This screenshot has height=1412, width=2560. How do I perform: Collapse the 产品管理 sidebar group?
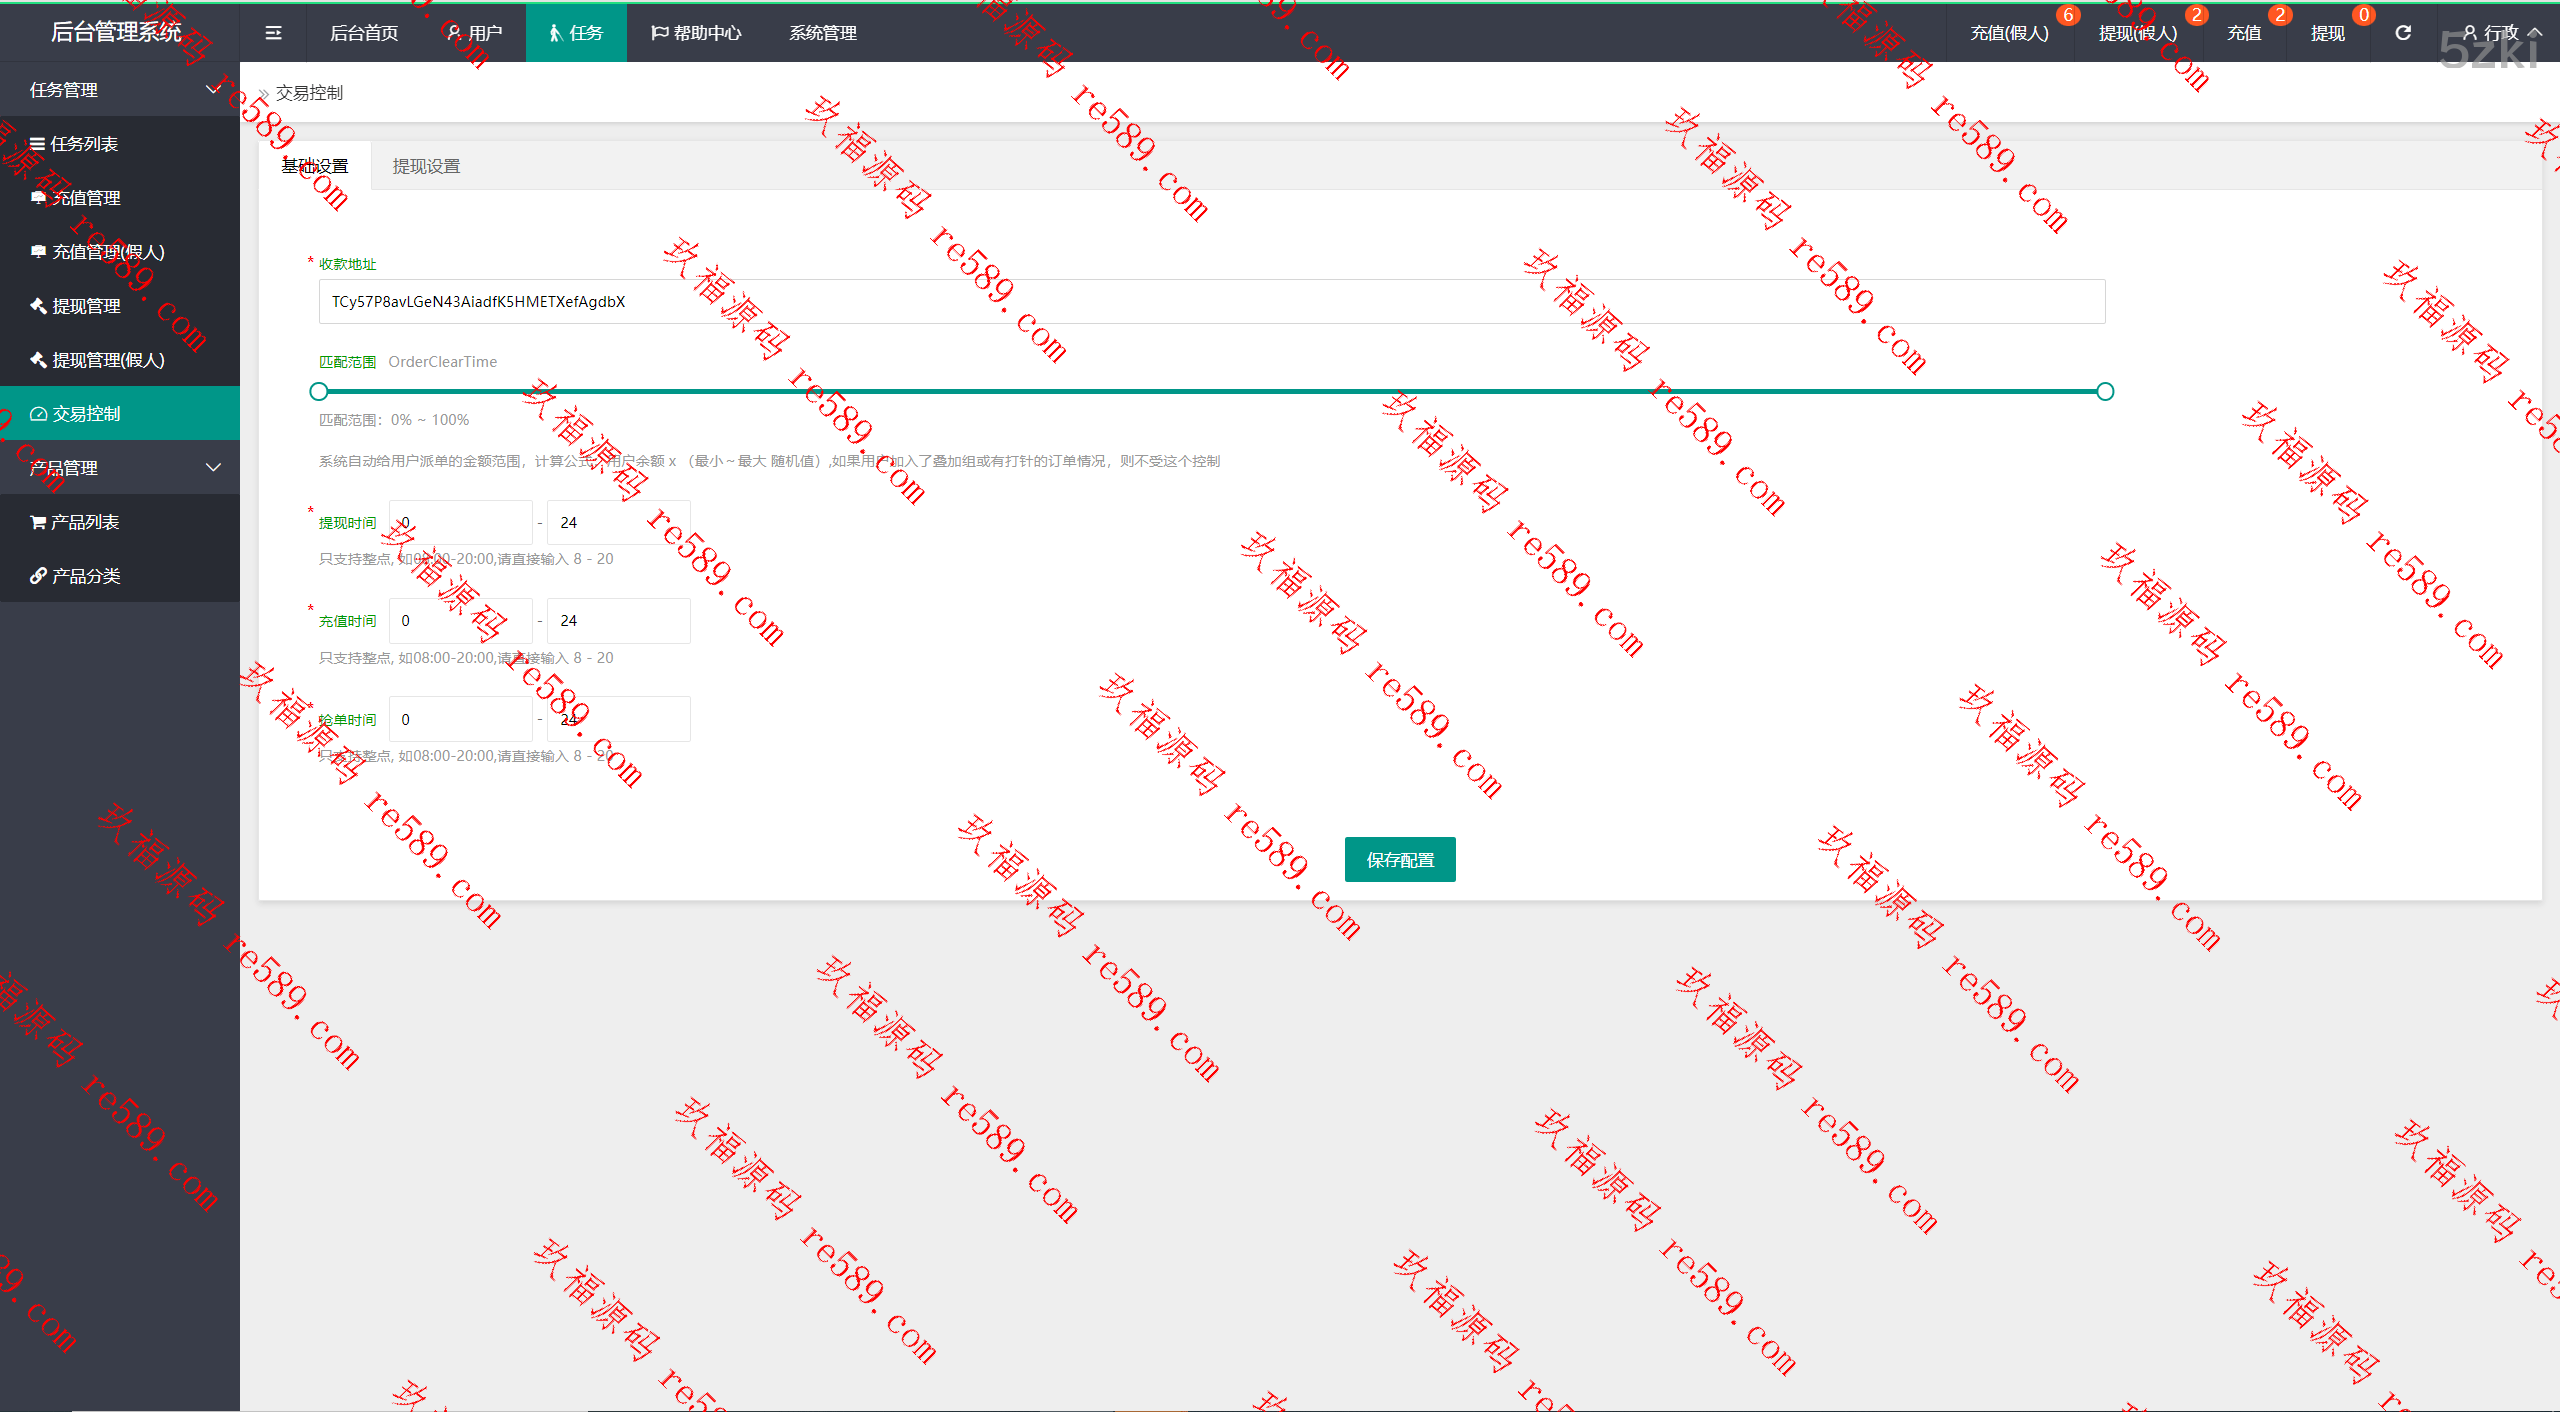point(120,468)
